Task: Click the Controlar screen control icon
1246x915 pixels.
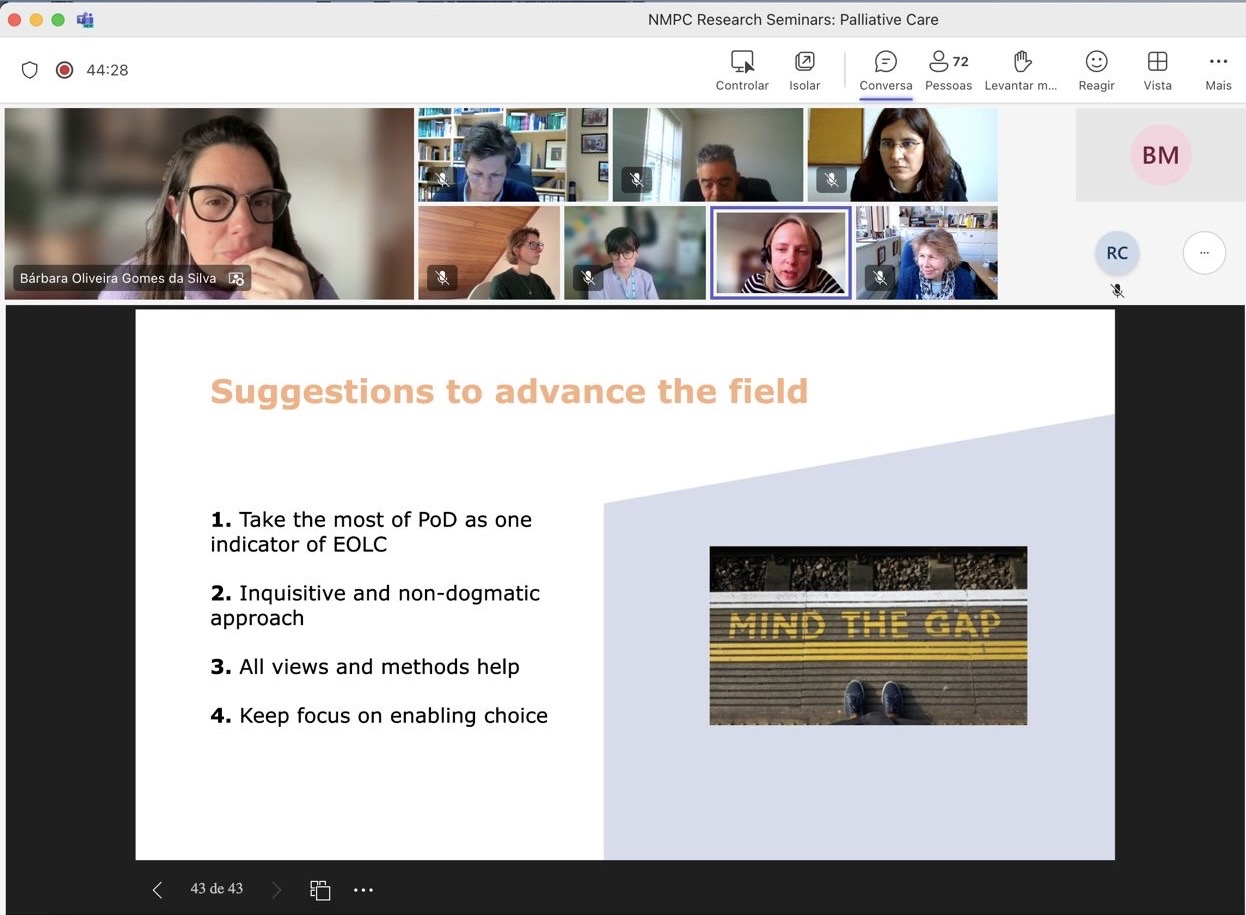Action: [x=742, y=62]
